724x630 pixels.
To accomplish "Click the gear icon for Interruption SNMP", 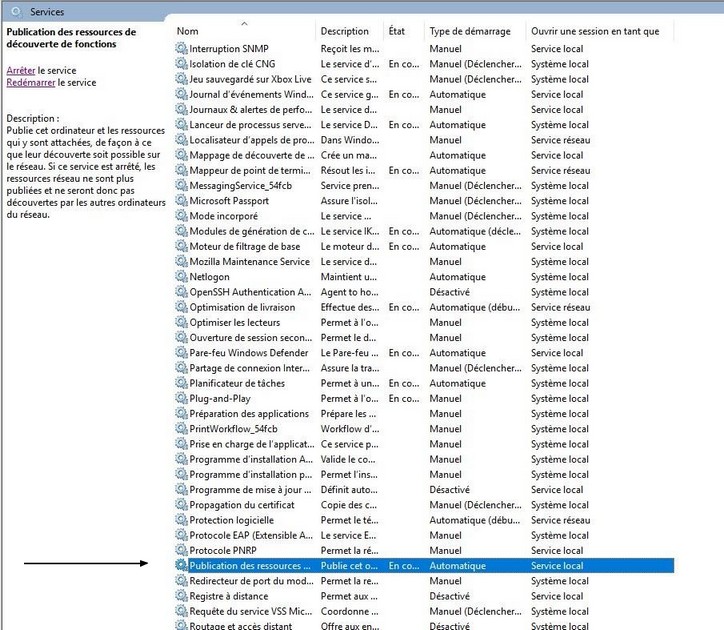I will [181, 48].
